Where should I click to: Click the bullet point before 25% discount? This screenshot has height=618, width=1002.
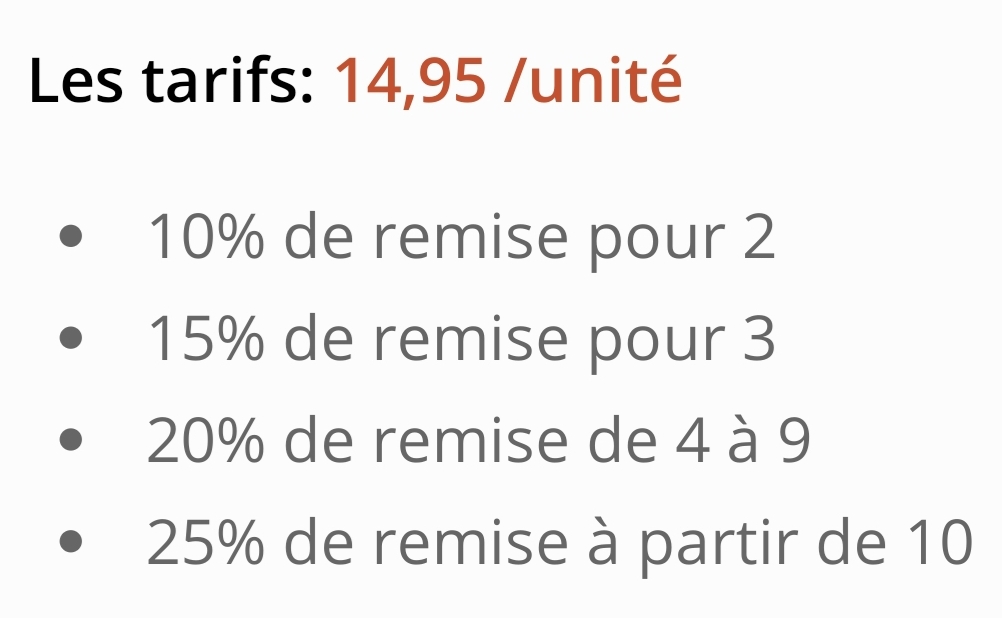click(x=70, y=543)
